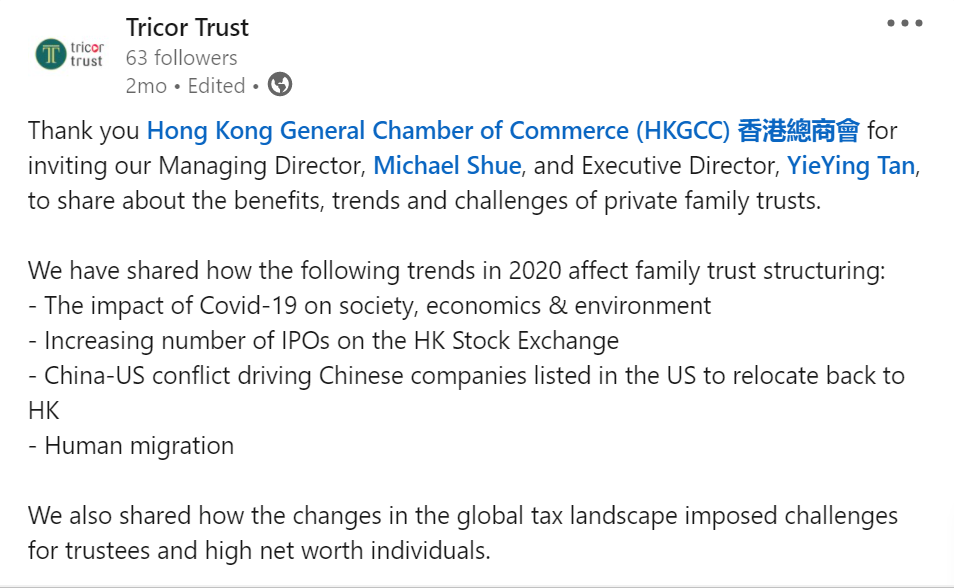Open the Tricor Trust company name link
This screenshot has width=954, height=588.
pos(187,28)
